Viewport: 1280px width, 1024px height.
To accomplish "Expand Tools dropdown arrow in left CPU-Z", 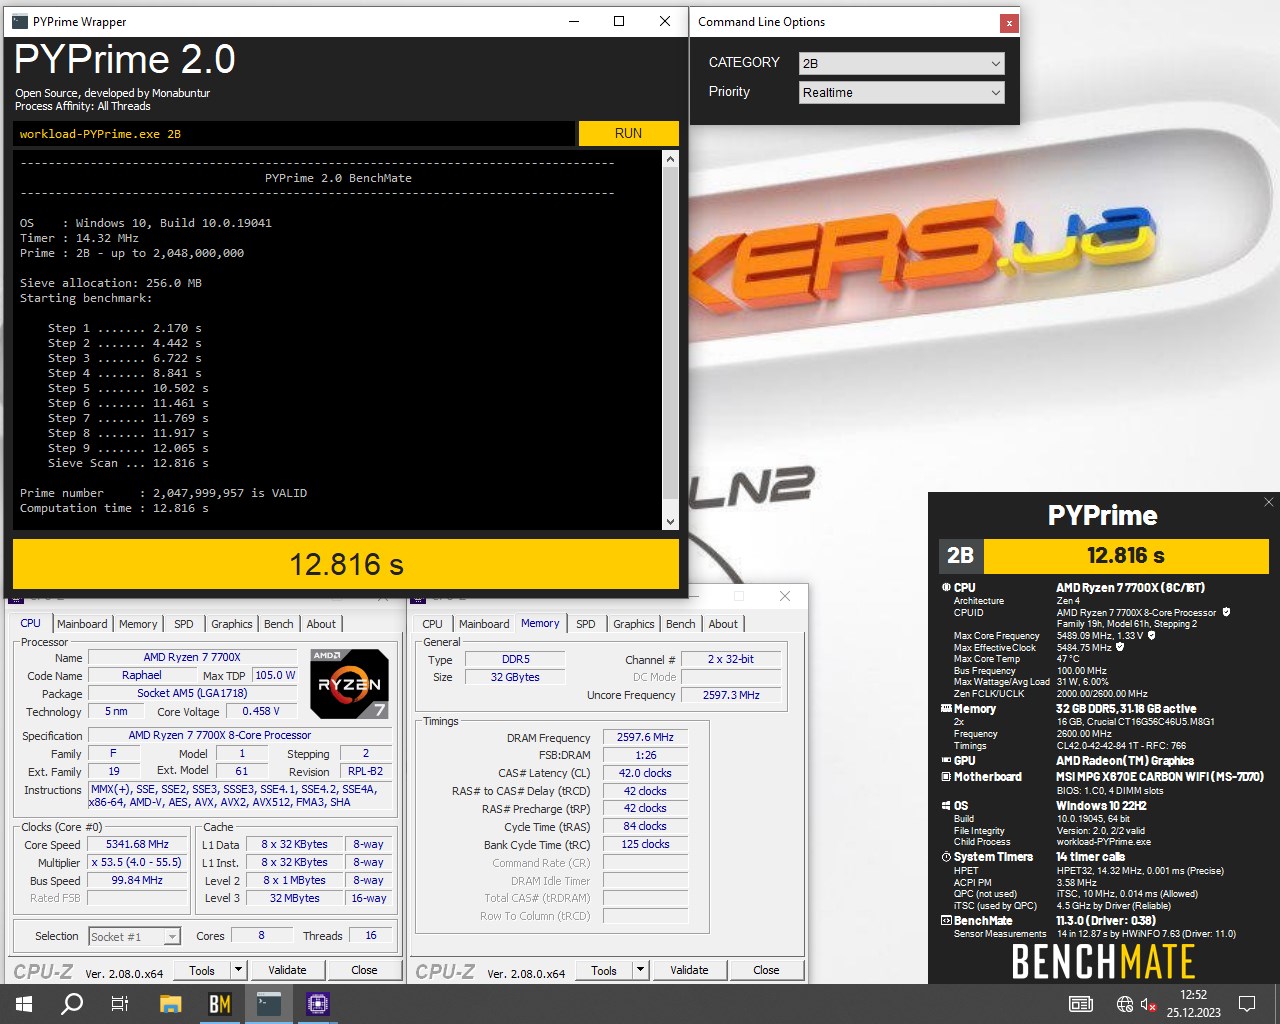I will (x=238, y=970).
